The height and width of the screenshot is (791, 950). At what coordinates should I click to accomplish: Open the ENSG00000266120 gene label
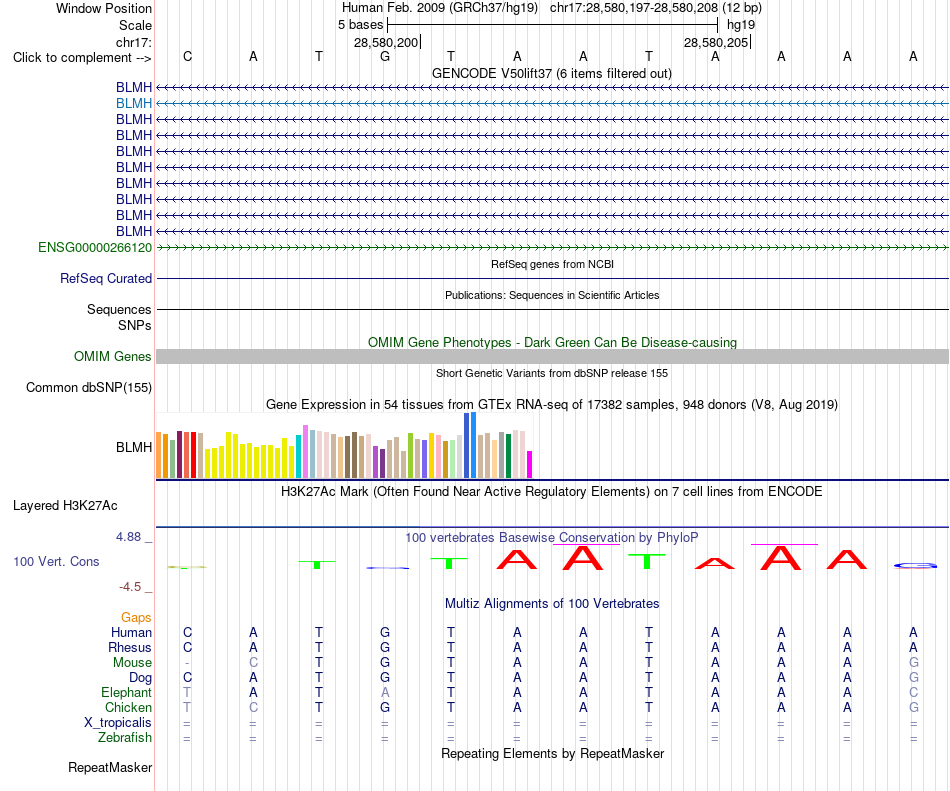pyautogui.click(x=95, y=247)
